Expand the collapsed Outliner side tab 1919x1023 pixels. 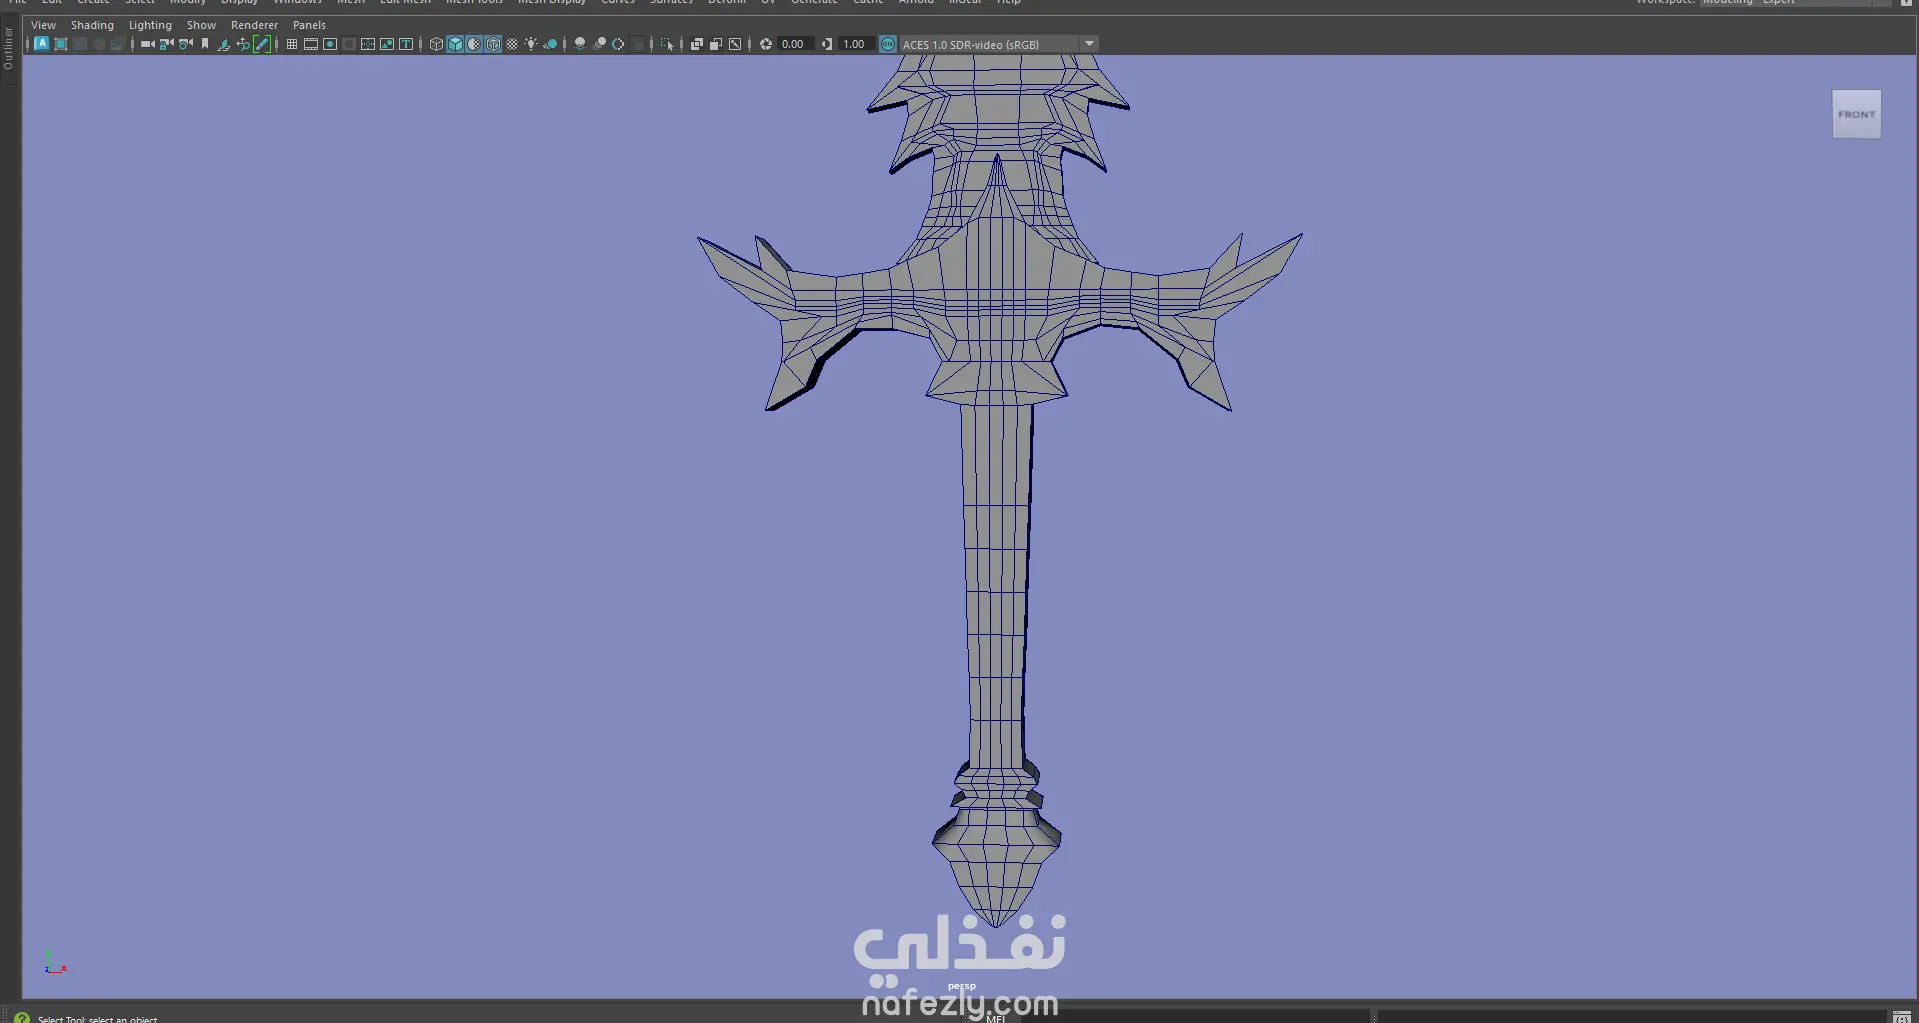(x=9, y=49)
